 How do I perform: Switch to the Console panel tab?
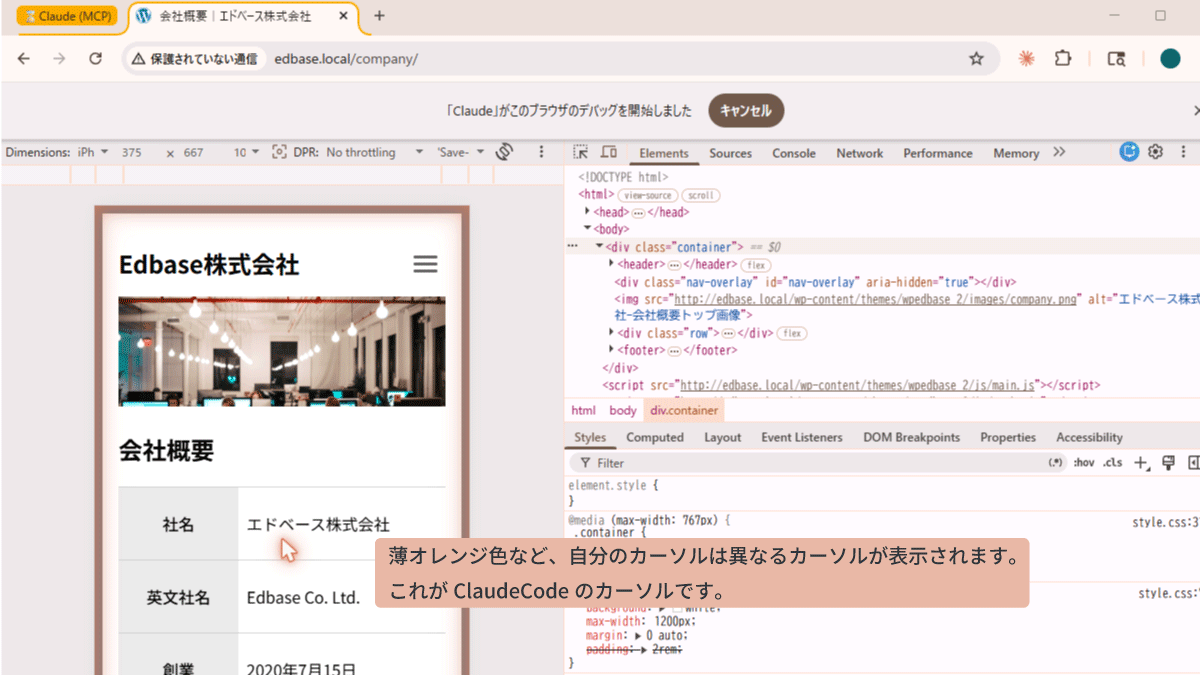click(794, 153)
